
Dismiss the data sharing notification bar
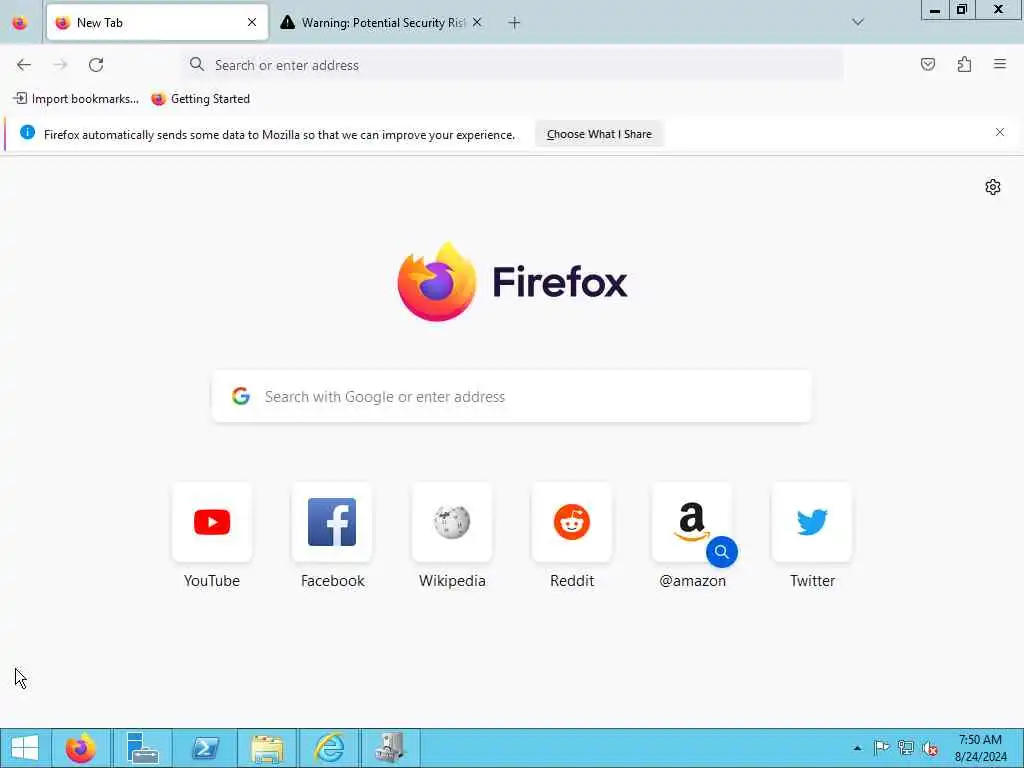click(999, 133)
